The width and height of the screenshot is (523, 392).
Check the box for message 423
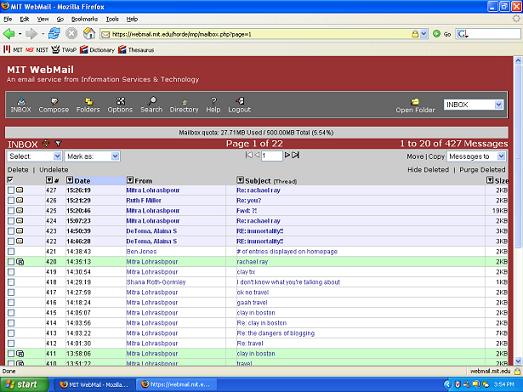(x=11, y=231)
